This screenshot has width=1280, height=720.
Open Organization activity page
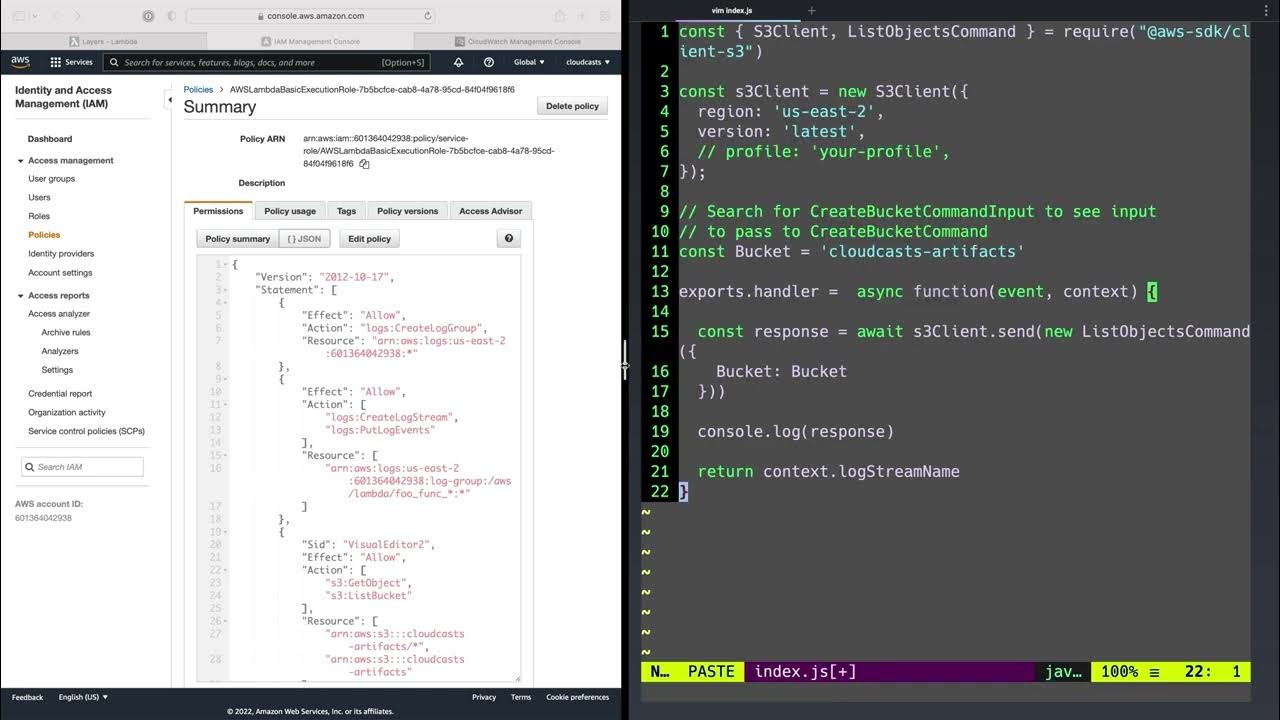[67, 412]
